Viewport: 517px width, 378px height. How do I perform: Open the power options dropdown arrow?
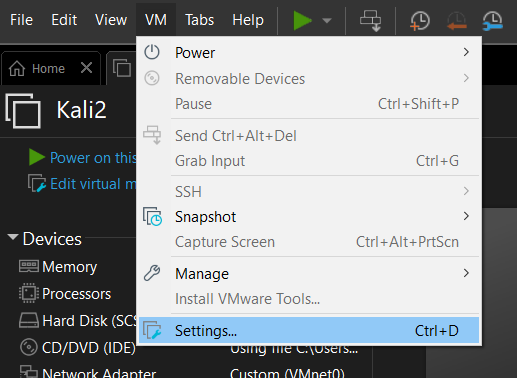tap(327, 21)
